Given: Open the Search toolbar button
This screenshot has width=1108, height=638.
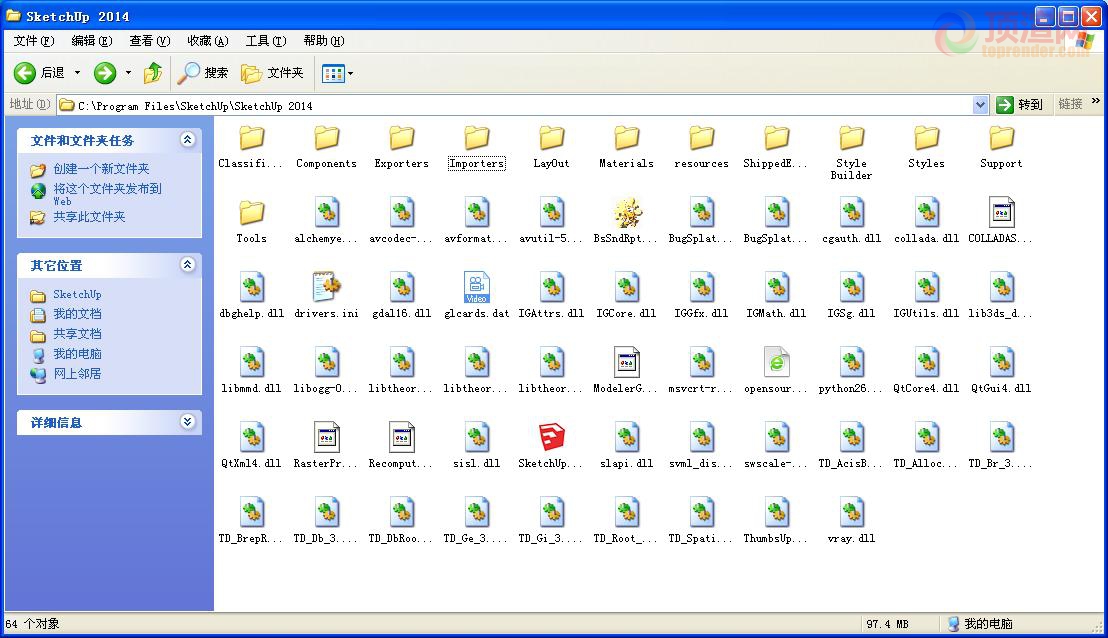Looking at the screenshot, I should click(204, 72).
